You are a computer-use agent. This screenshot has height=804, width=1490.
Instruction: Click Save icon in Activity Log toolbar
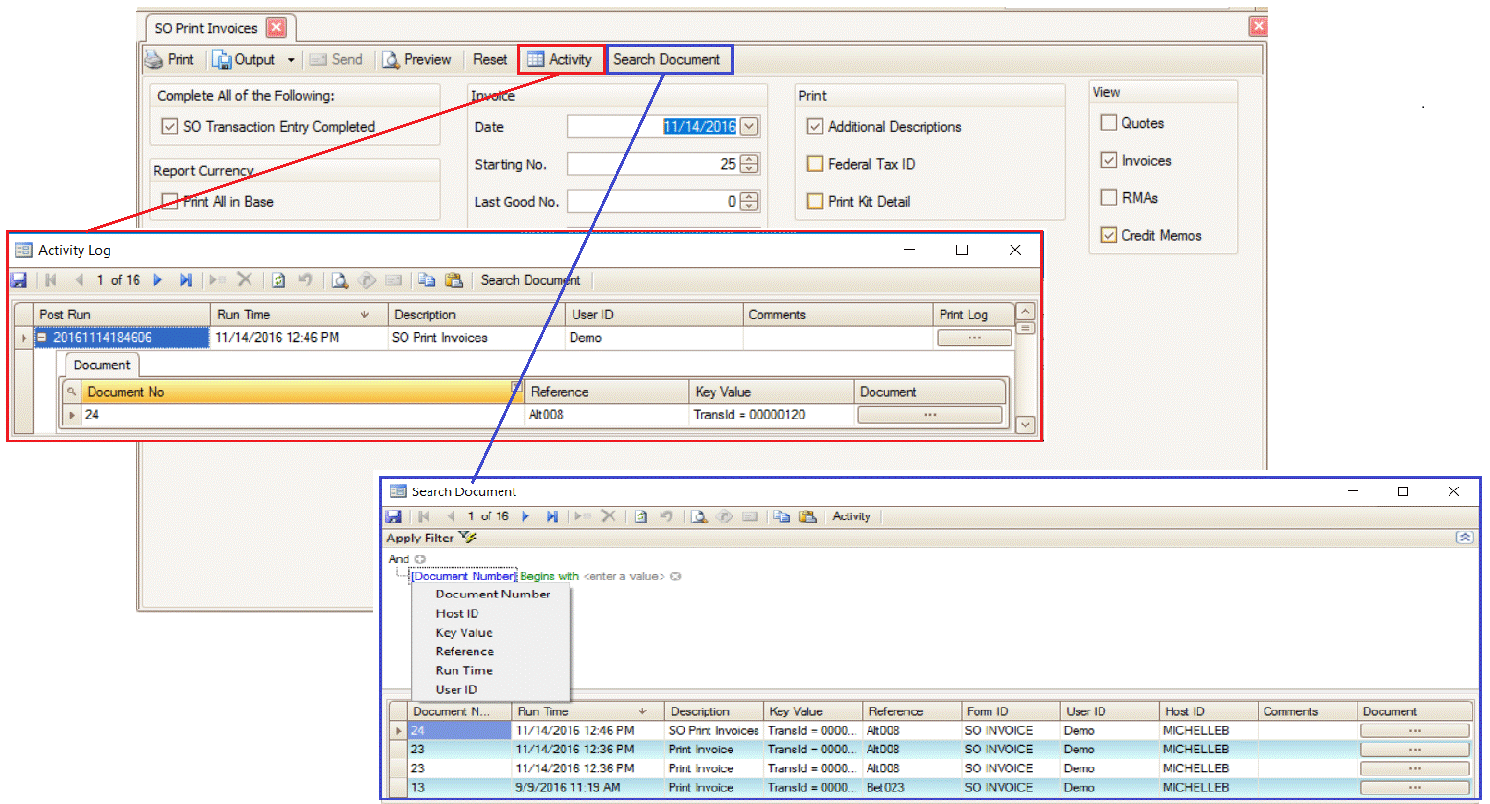pos(19,281)
